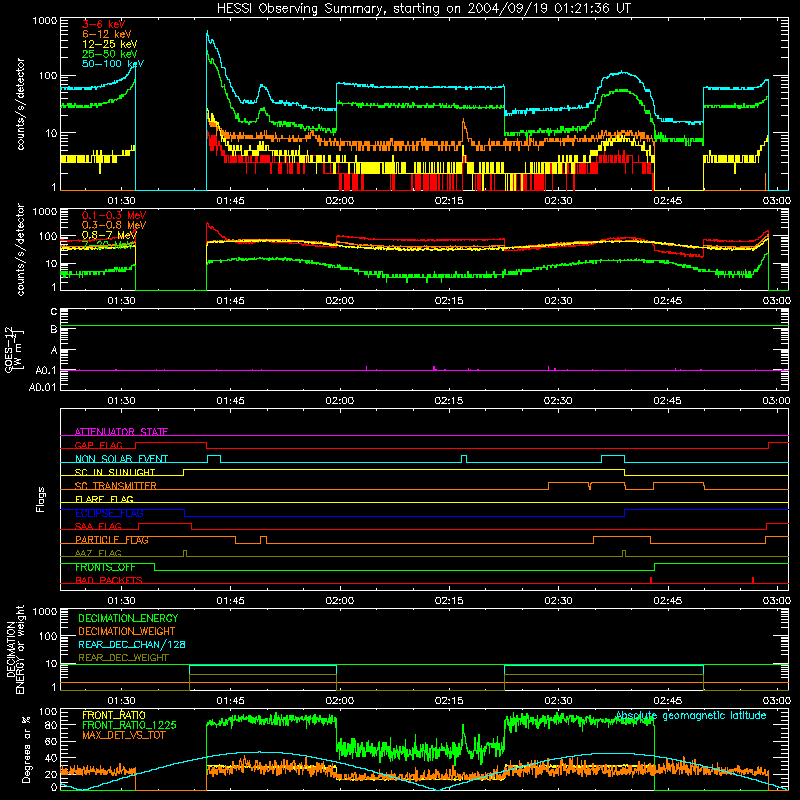This screenshot has height=800, width=800.
Task: Click the 0.3-0.8 MeV legend label
Action: [x=114, y=225]
